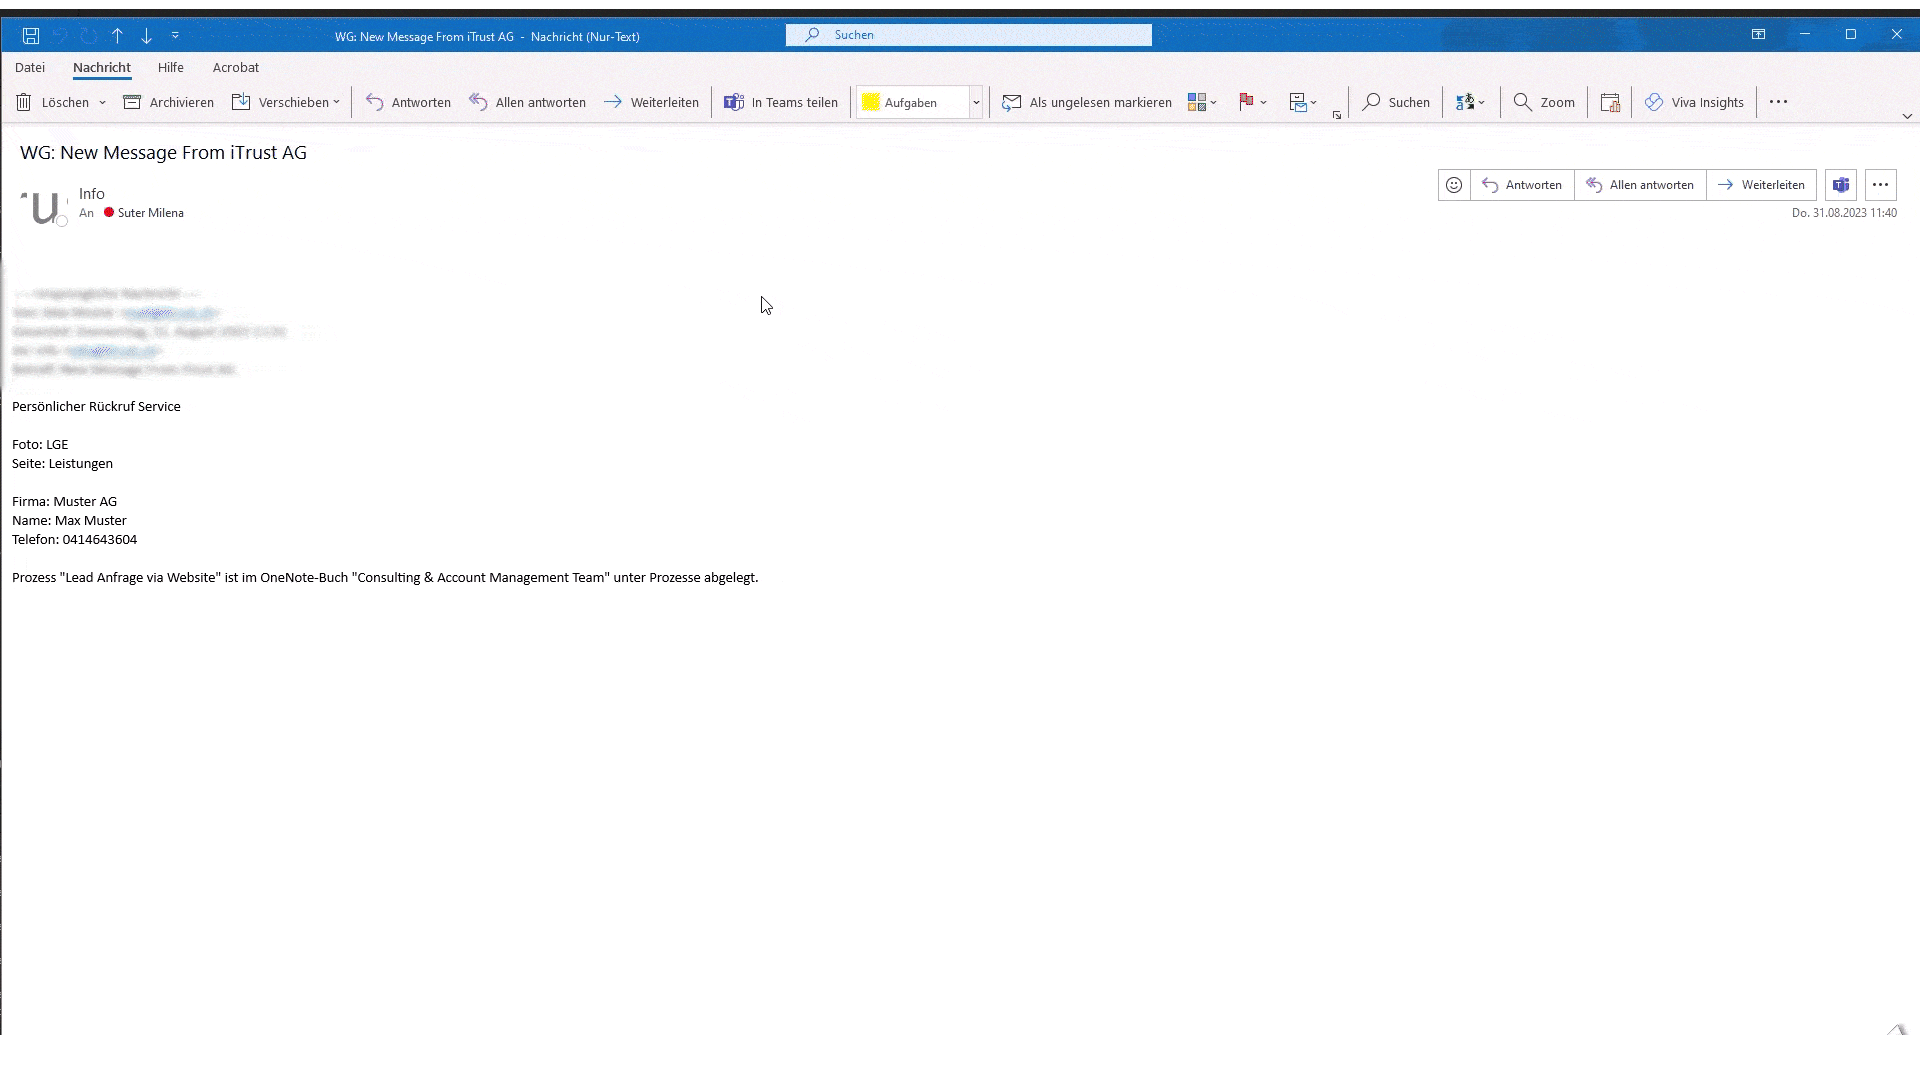The width and height of the screenshot is (1920, 1080).
Task: Click the Info sender avatar
Action: coord(43,207)
